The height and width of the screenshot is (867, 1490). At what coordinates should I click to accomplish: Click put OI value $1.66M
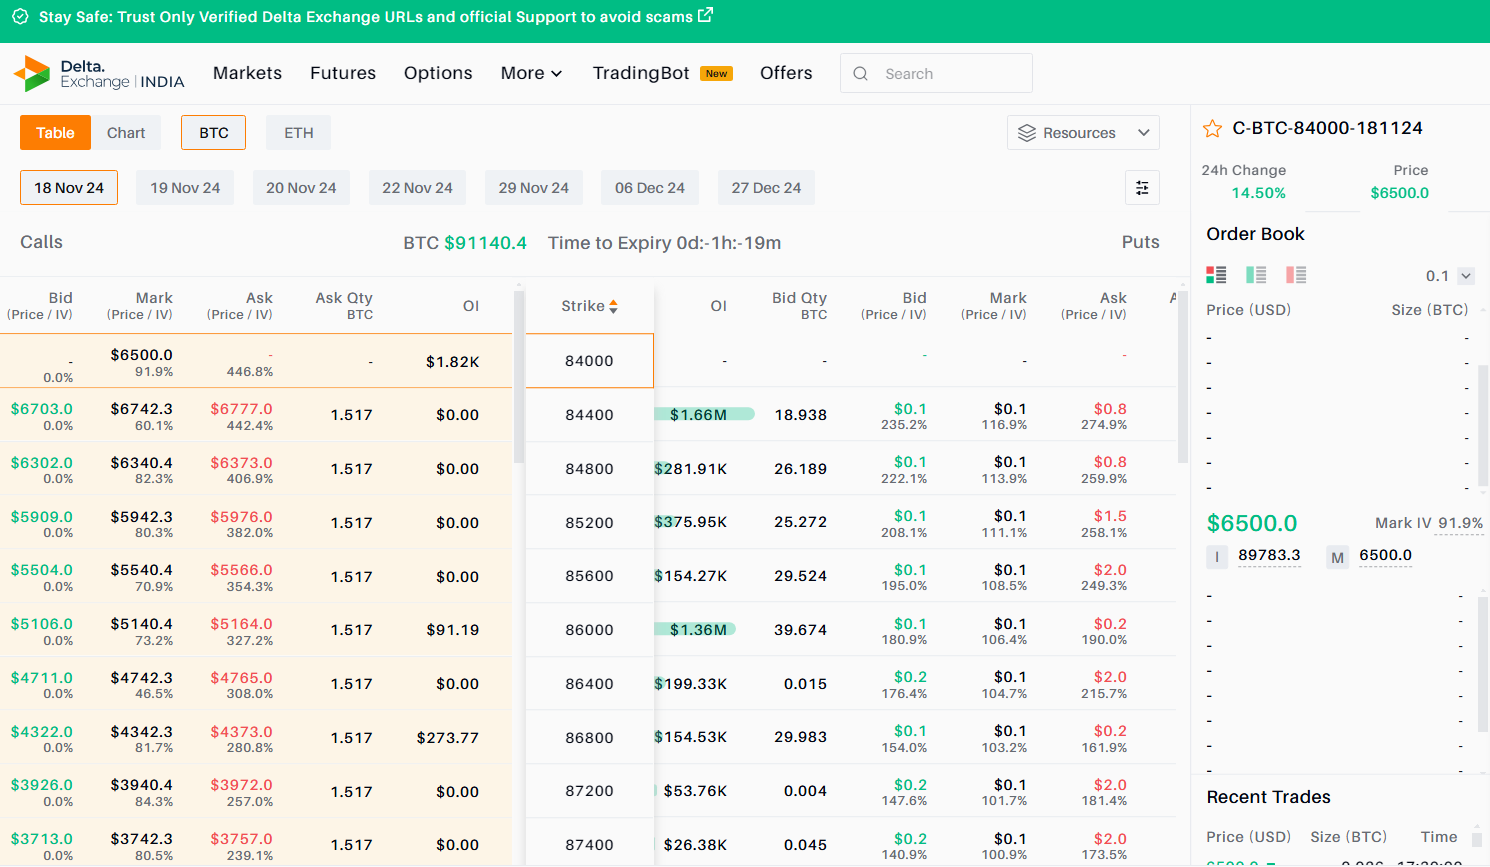[698, 415]
